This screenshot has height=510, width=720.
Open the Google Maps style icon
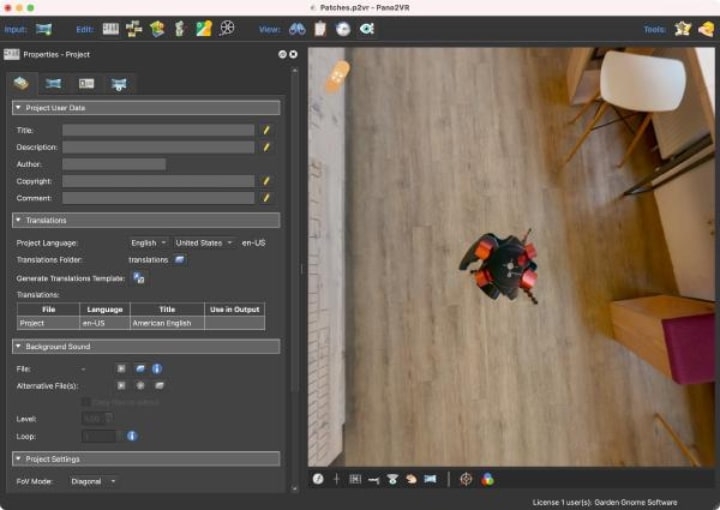click(x=204, y=29)
